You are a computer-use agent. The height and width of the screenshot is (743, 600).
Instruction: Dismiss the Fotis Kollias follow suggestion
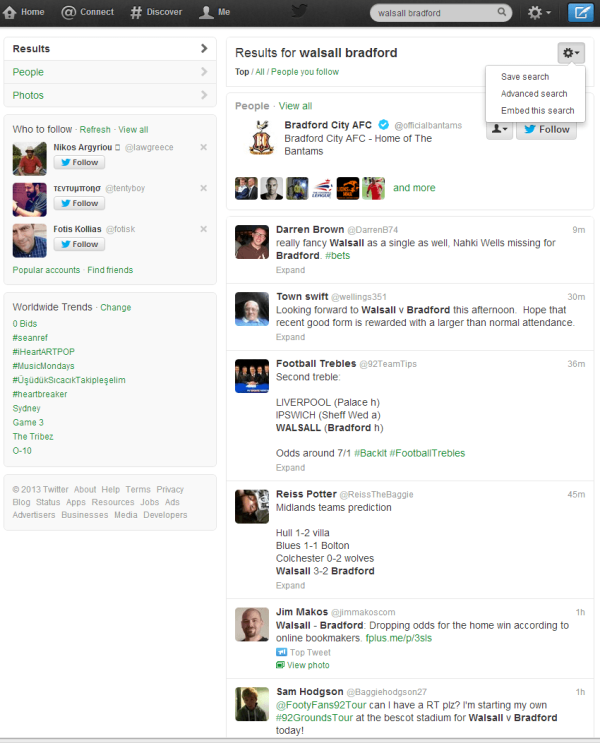point(203,229)
